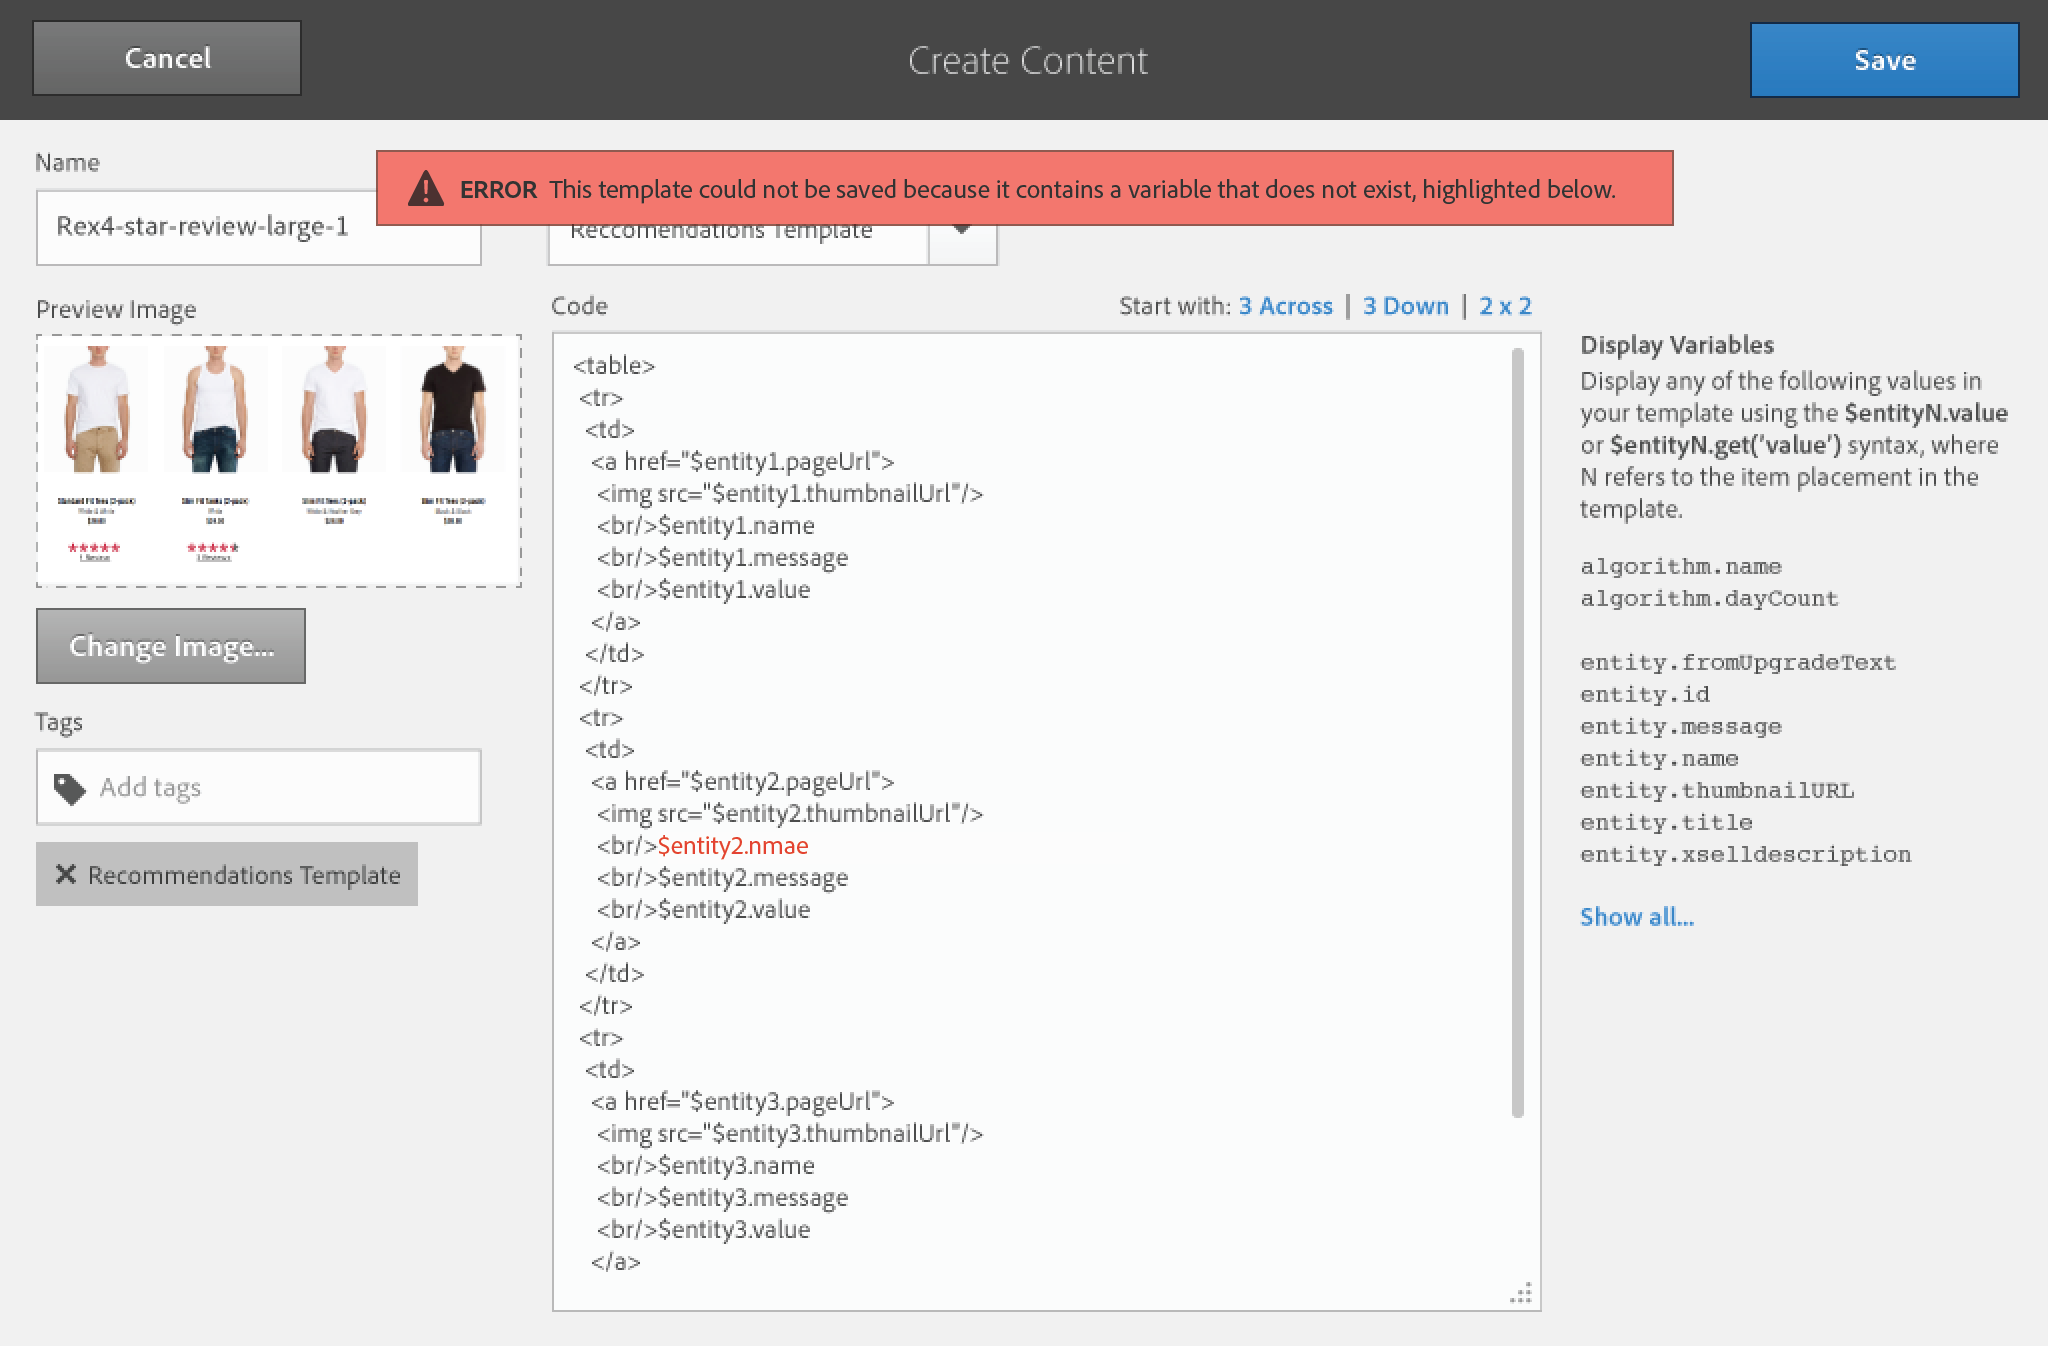Click the Cancel button
The image size is (2048, 1346).
tap(167, 59)
